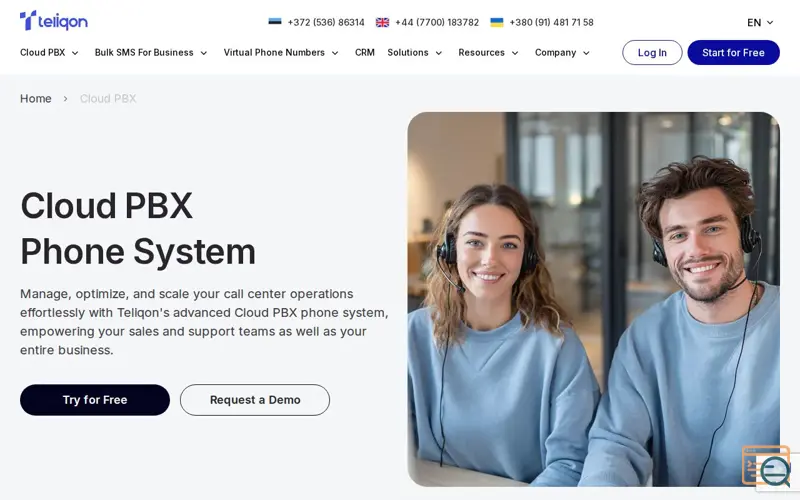Expand the Resources menu
Viewport: 800px width, 500px height.
coord(488,53)
